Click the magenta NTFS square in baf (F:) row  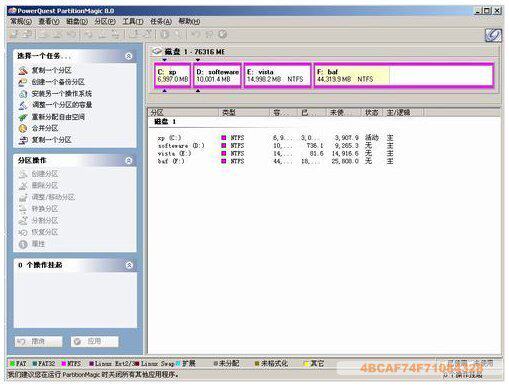click(x=224, y=161)
